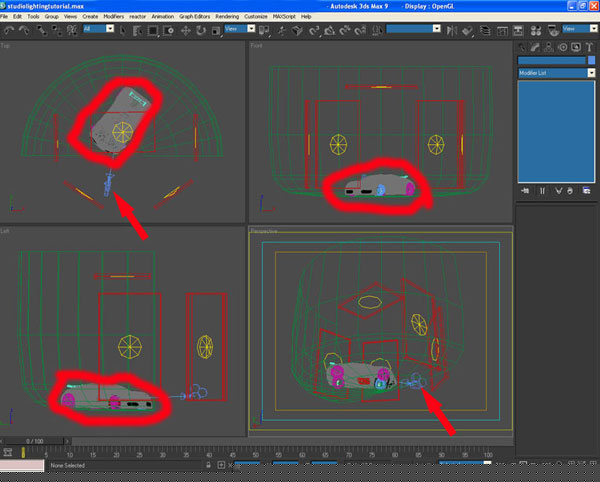600x482 pixels.
Task: Click Remove Modifier trash icon below stack
Action: [x=570, y=191]
